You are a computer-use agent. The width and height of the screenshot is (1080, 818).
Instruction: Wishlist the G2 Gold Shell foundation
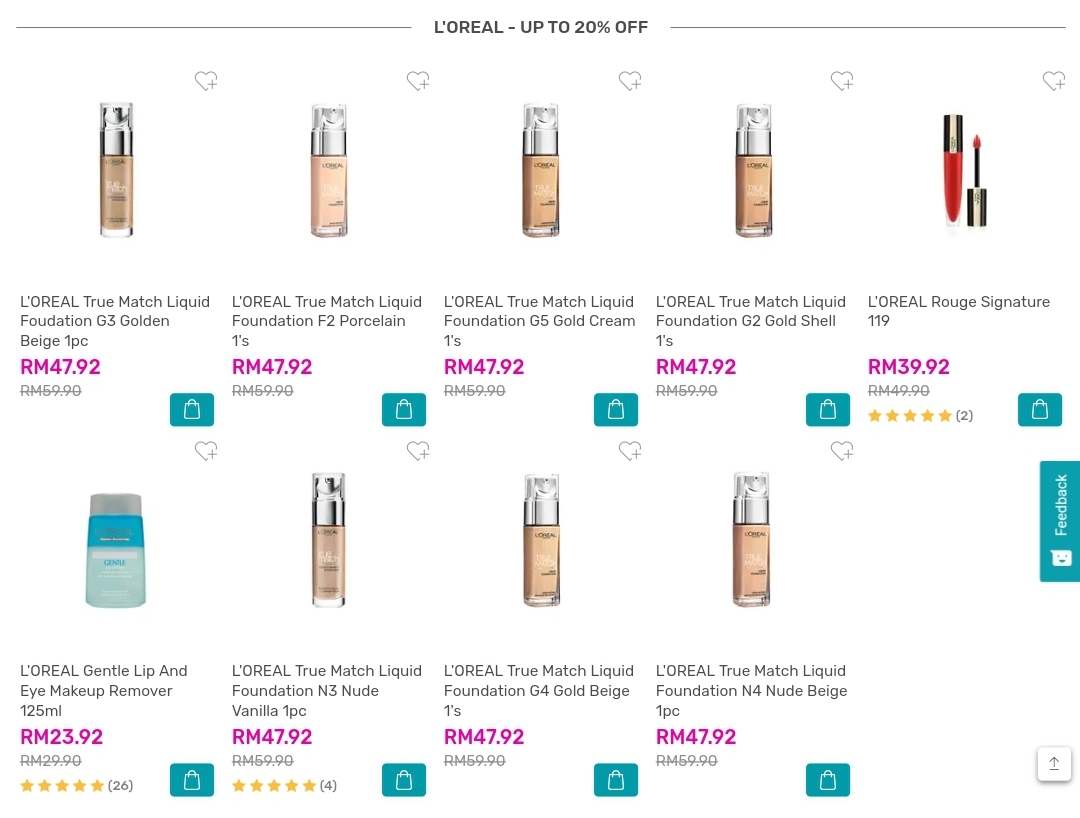pyautogui.click(x=842, y=81)
